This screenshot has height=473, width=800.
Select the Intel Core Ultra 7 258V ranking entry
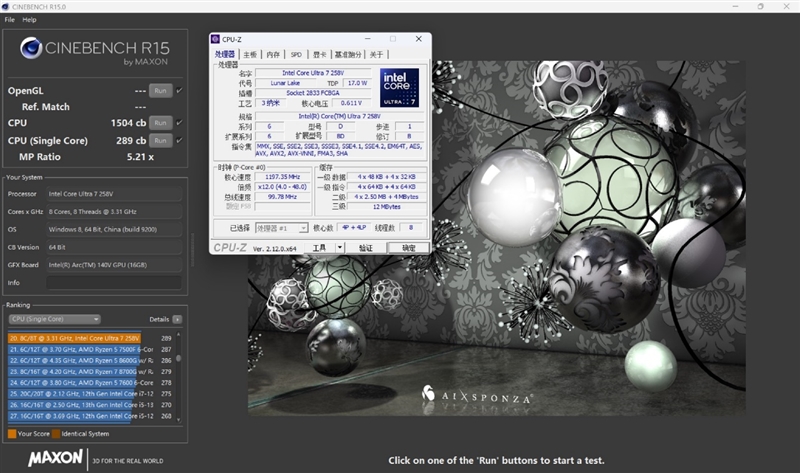74,338
